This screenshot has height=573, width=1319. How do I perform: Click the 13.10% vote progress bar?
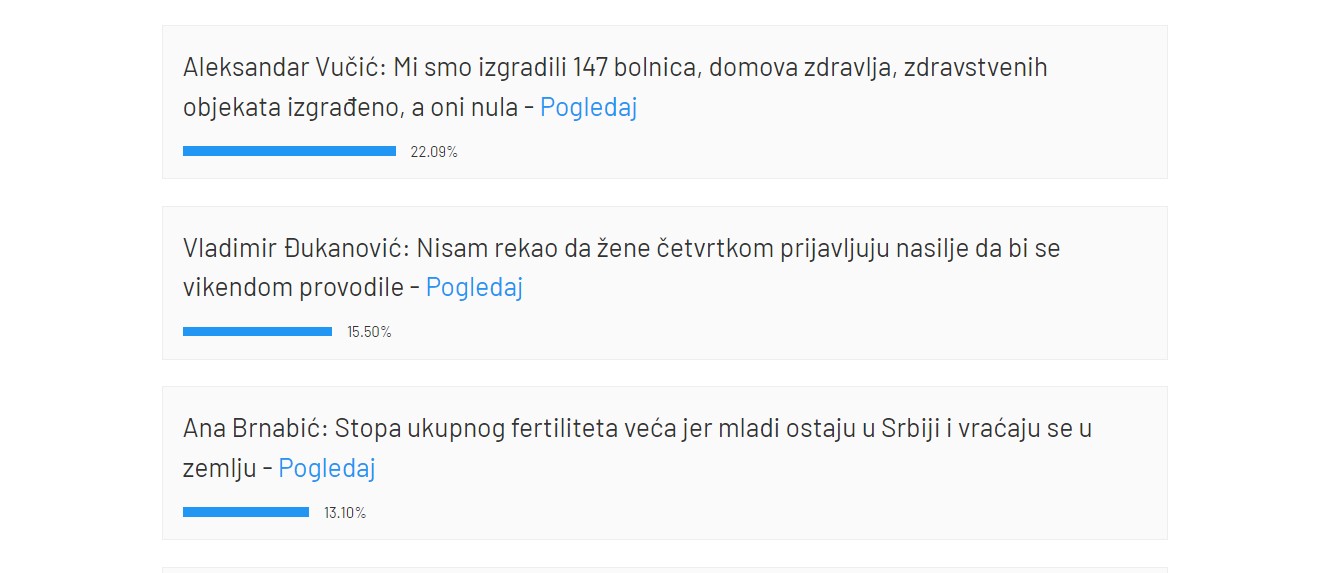pos(246,512)
